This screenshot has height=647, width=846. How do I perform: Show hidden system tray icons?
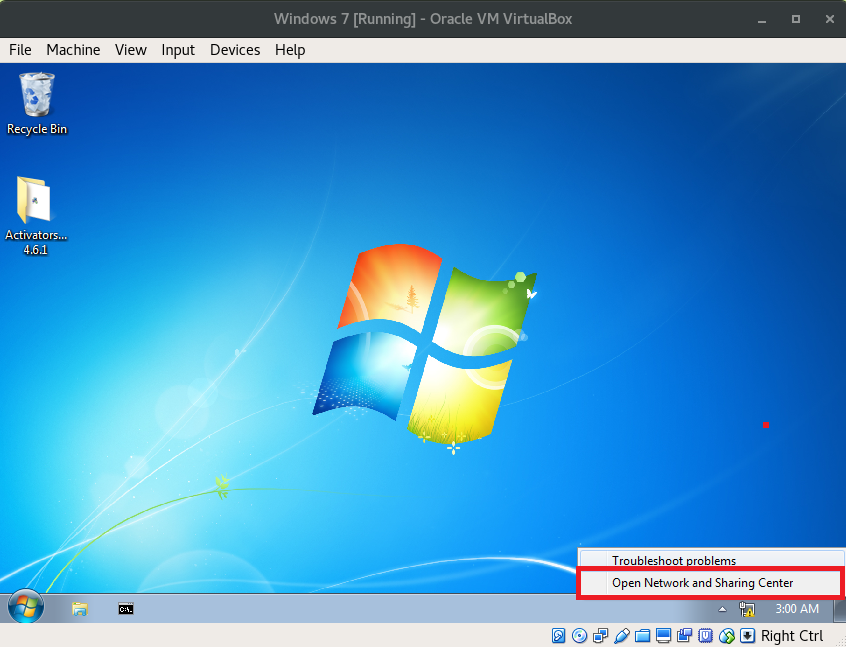722,609
